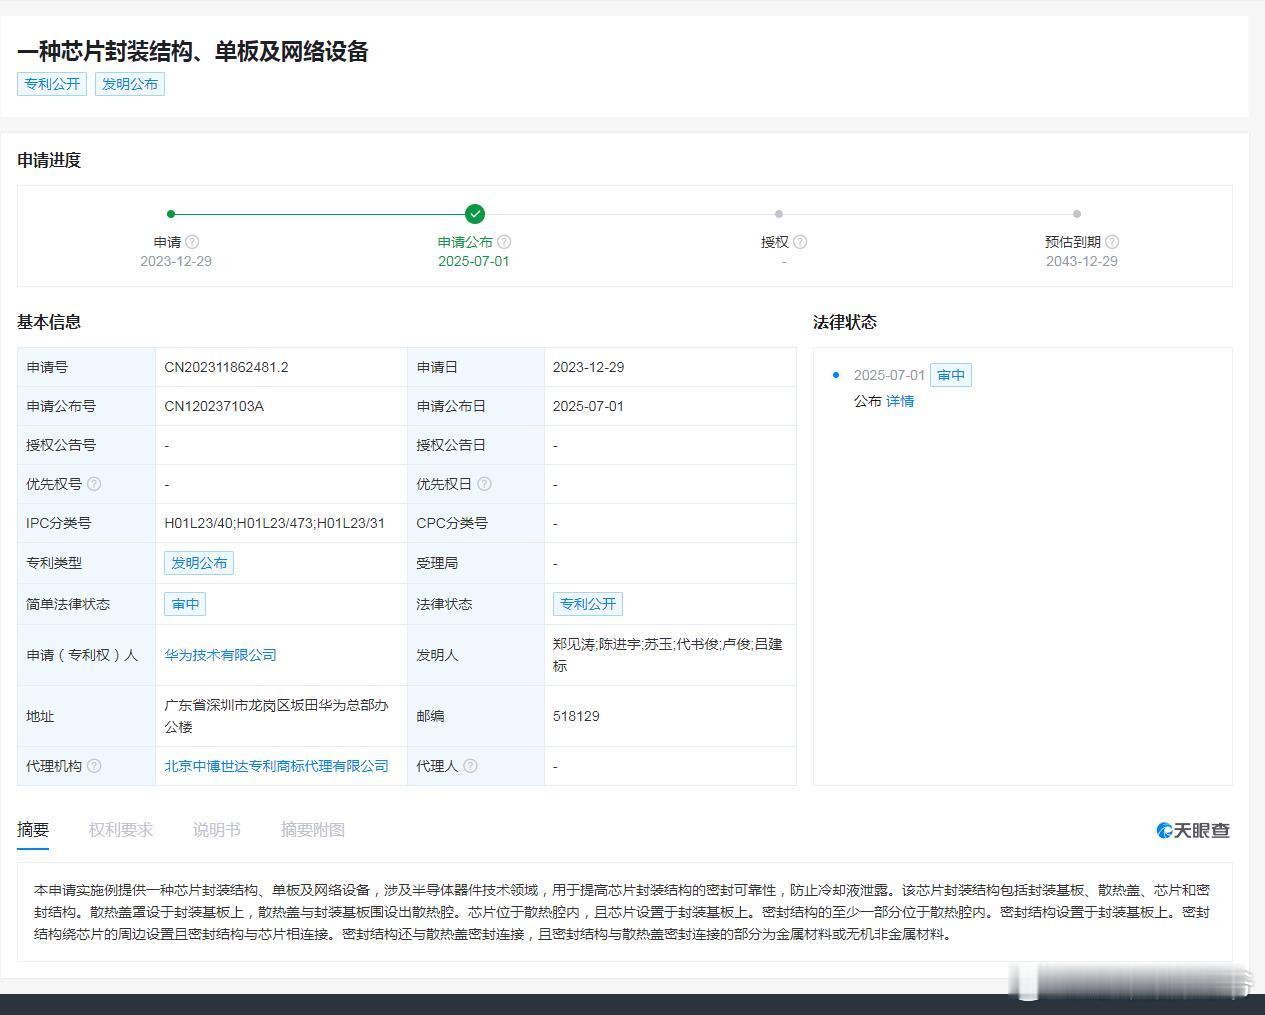
Task: Click the expiry date 2043-12-29
Action: click(1082, 261)
